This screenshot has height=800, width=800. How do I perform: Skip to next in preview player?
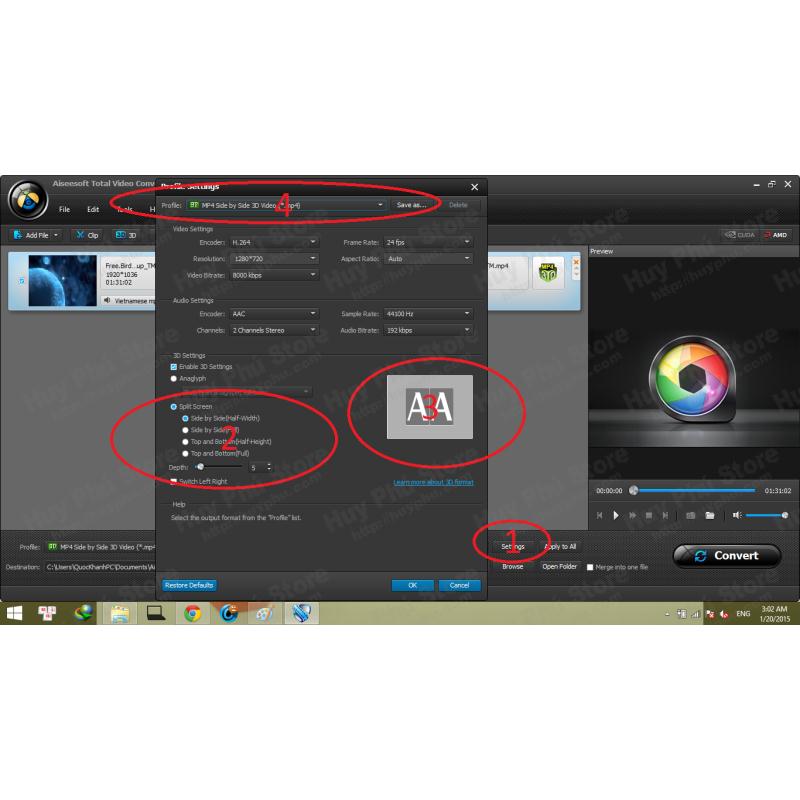[x=665, y=515]
